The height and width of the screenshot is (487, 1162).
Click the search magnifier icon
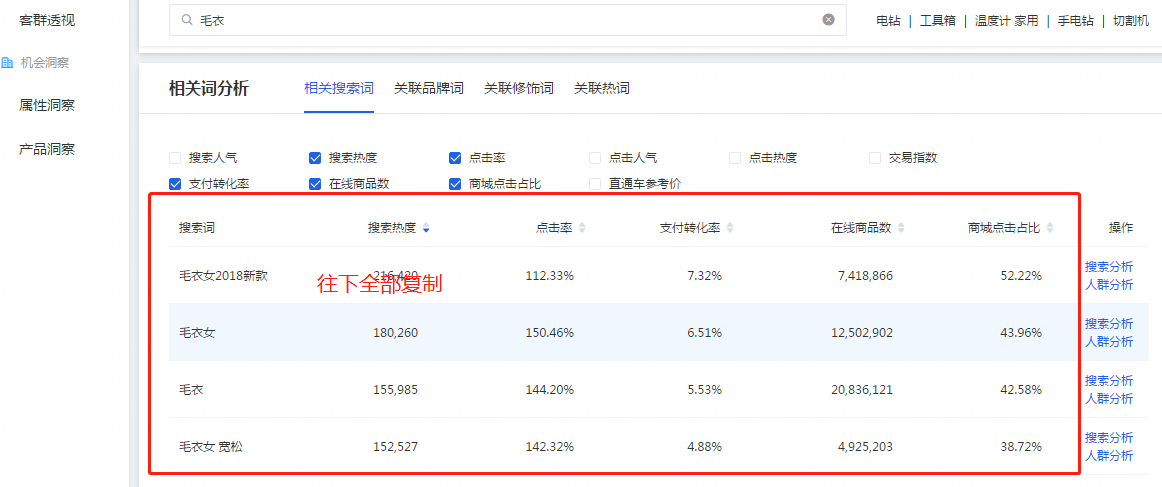[187, 20]
